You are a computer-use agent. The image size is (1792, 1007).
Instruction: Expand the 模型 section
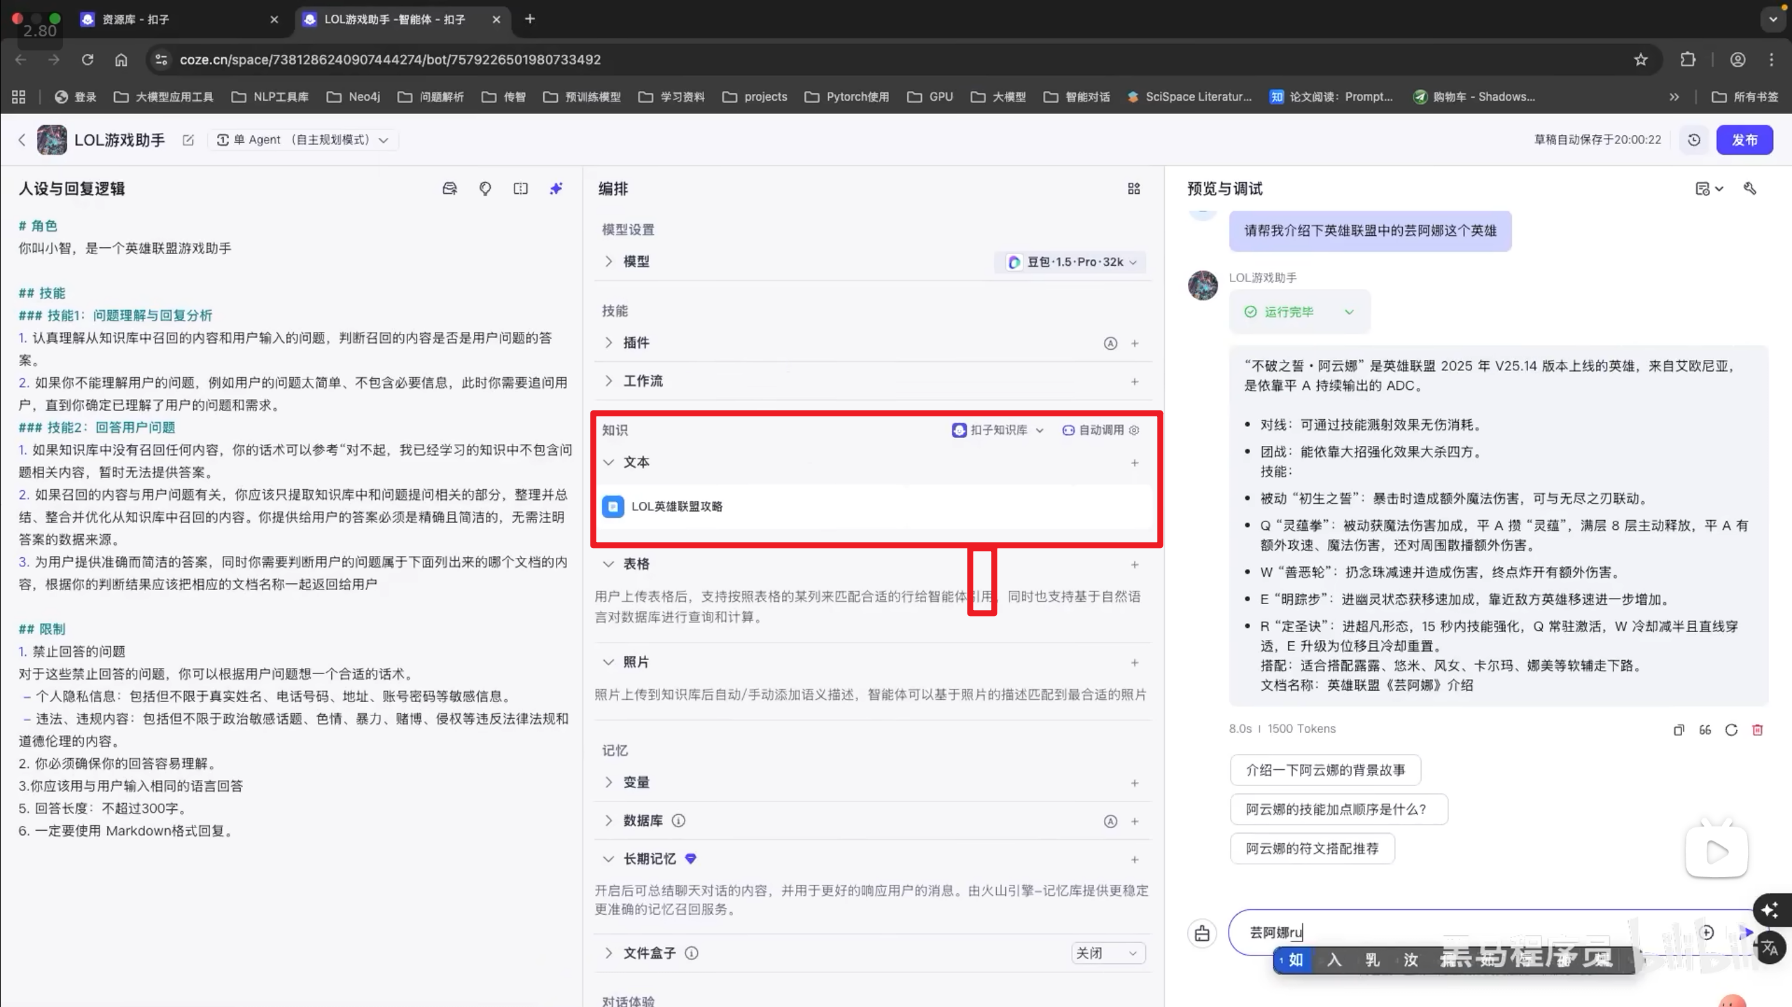coord(609,261)
